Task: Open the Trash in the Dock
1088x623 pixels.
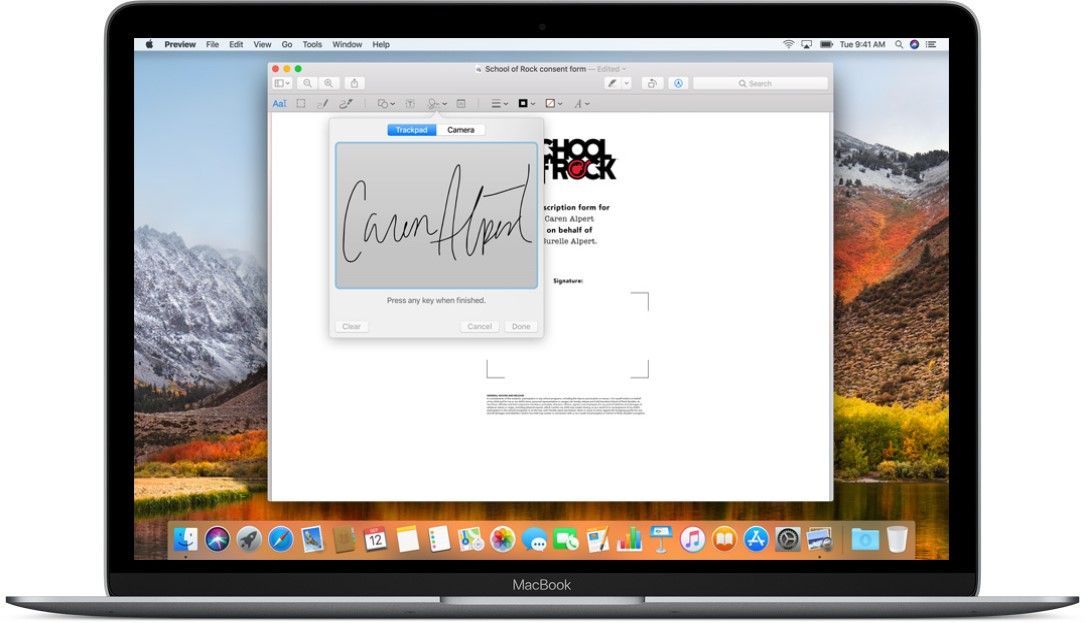Action: [x=897, y=538]
